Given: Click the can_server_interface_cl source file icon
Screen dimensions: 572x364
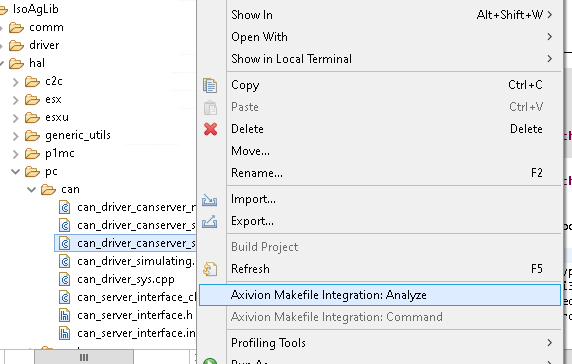Looking at the screenshot, I should click(65, 298).
